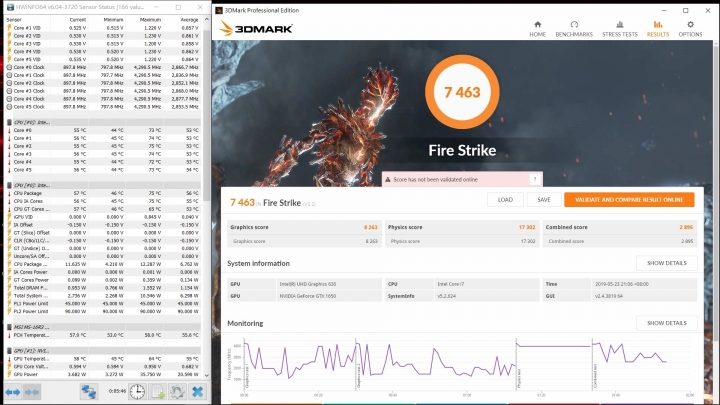720x405 pixels.
Task: Click the HWiNFO elapsed time 0:05:46
Action: click(x=117, y=391)
